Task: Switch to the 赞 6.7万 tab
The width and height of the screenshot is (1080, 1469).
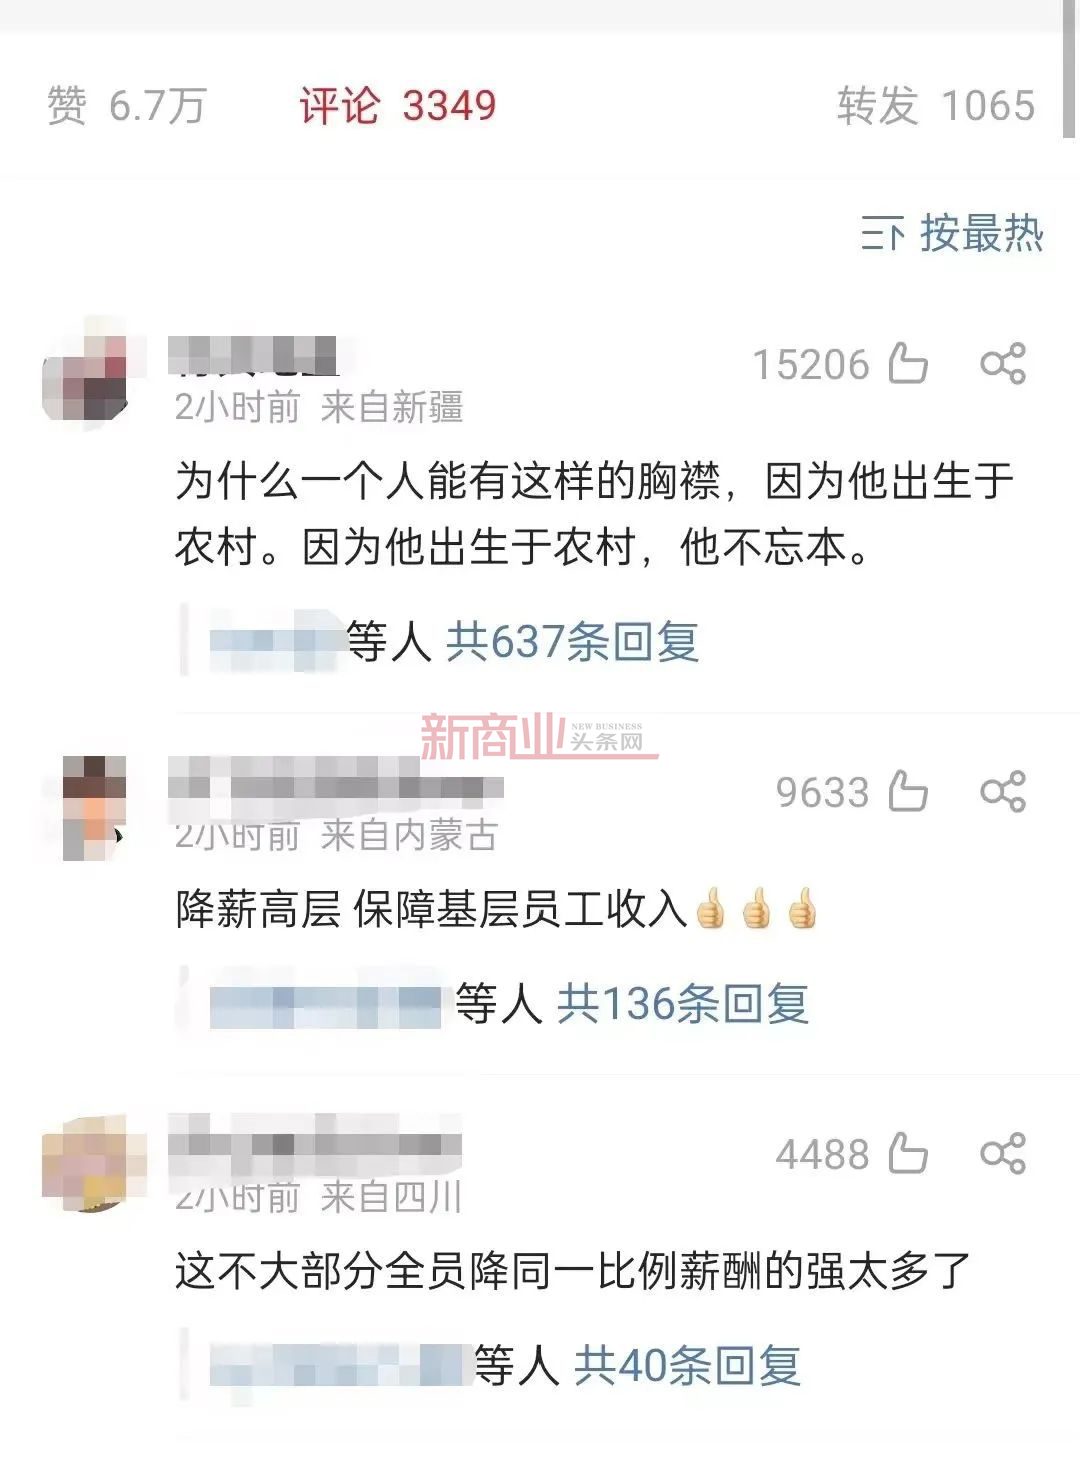Action: point(127,105)
